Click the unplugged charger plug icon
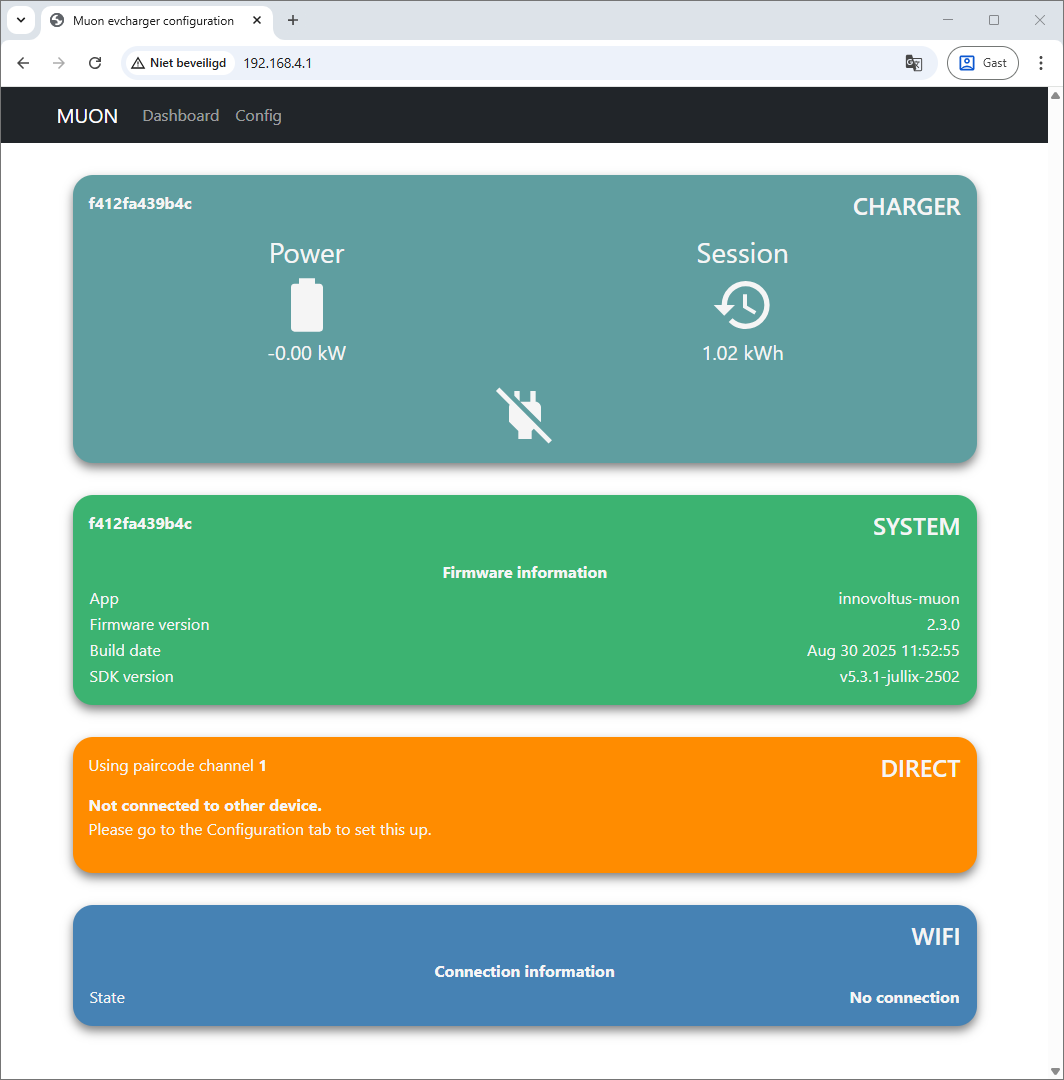Image resolution: width=1064 pixels, height=1080 pixels. point(524,415)
